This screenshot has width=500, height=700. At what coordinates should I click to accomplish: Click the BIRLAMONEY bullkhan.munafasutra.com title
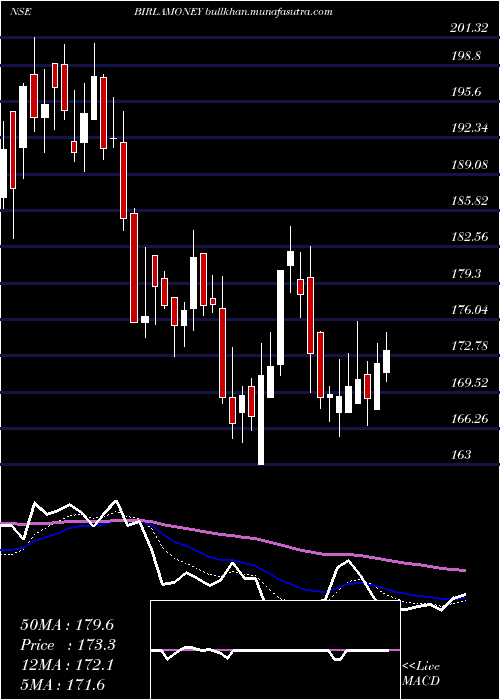pos(233,12)
